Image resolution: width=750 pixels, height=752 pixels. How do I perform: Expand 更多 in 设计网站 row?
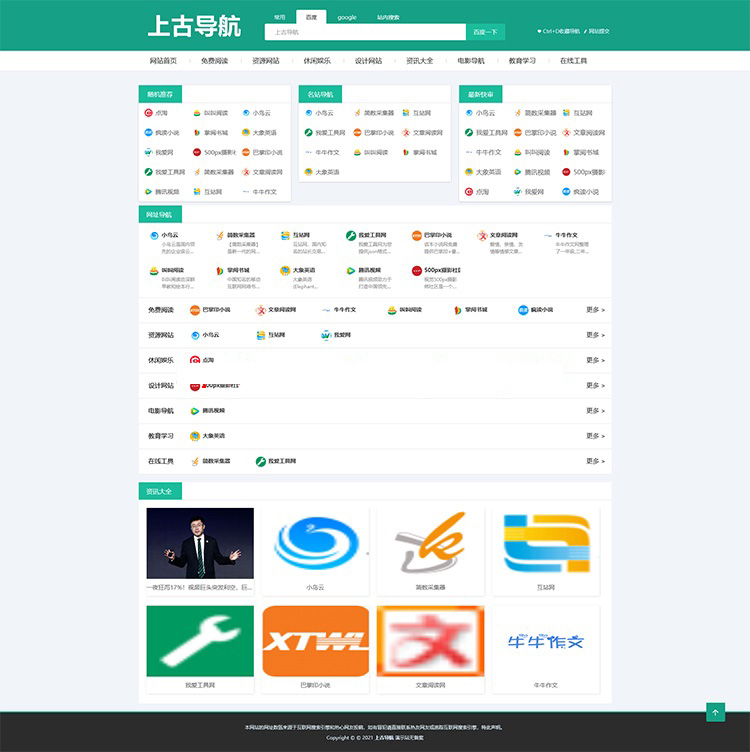(595, 385)
